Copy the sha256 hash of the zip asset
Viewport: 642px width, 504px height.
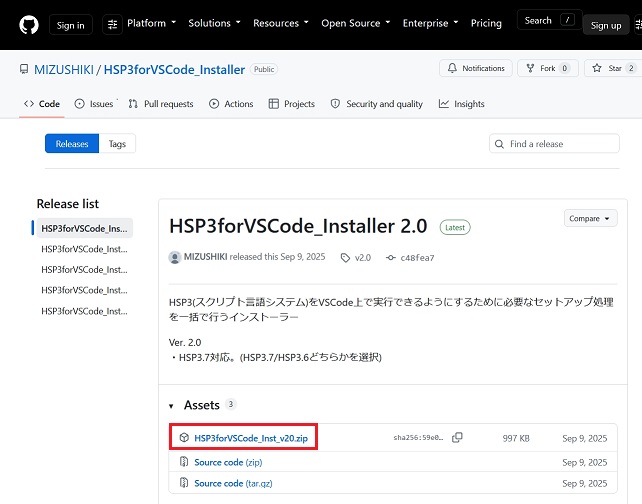pos(457,438)
